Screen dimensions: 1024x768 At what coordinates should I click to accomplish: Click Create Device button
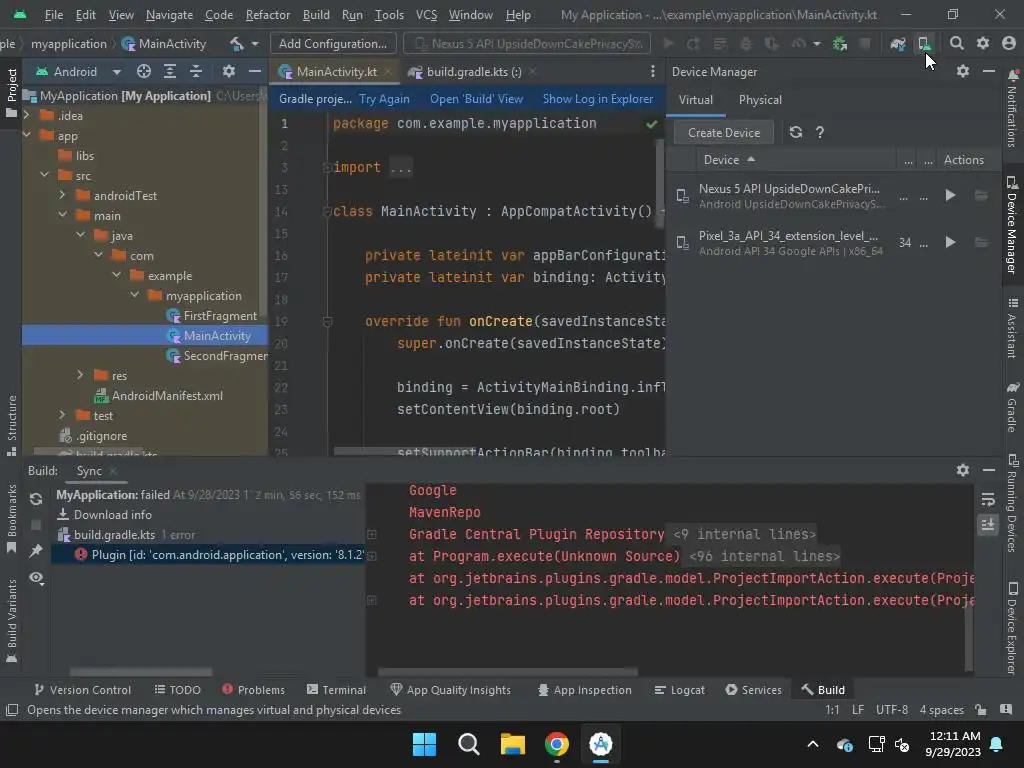point(724,133)
